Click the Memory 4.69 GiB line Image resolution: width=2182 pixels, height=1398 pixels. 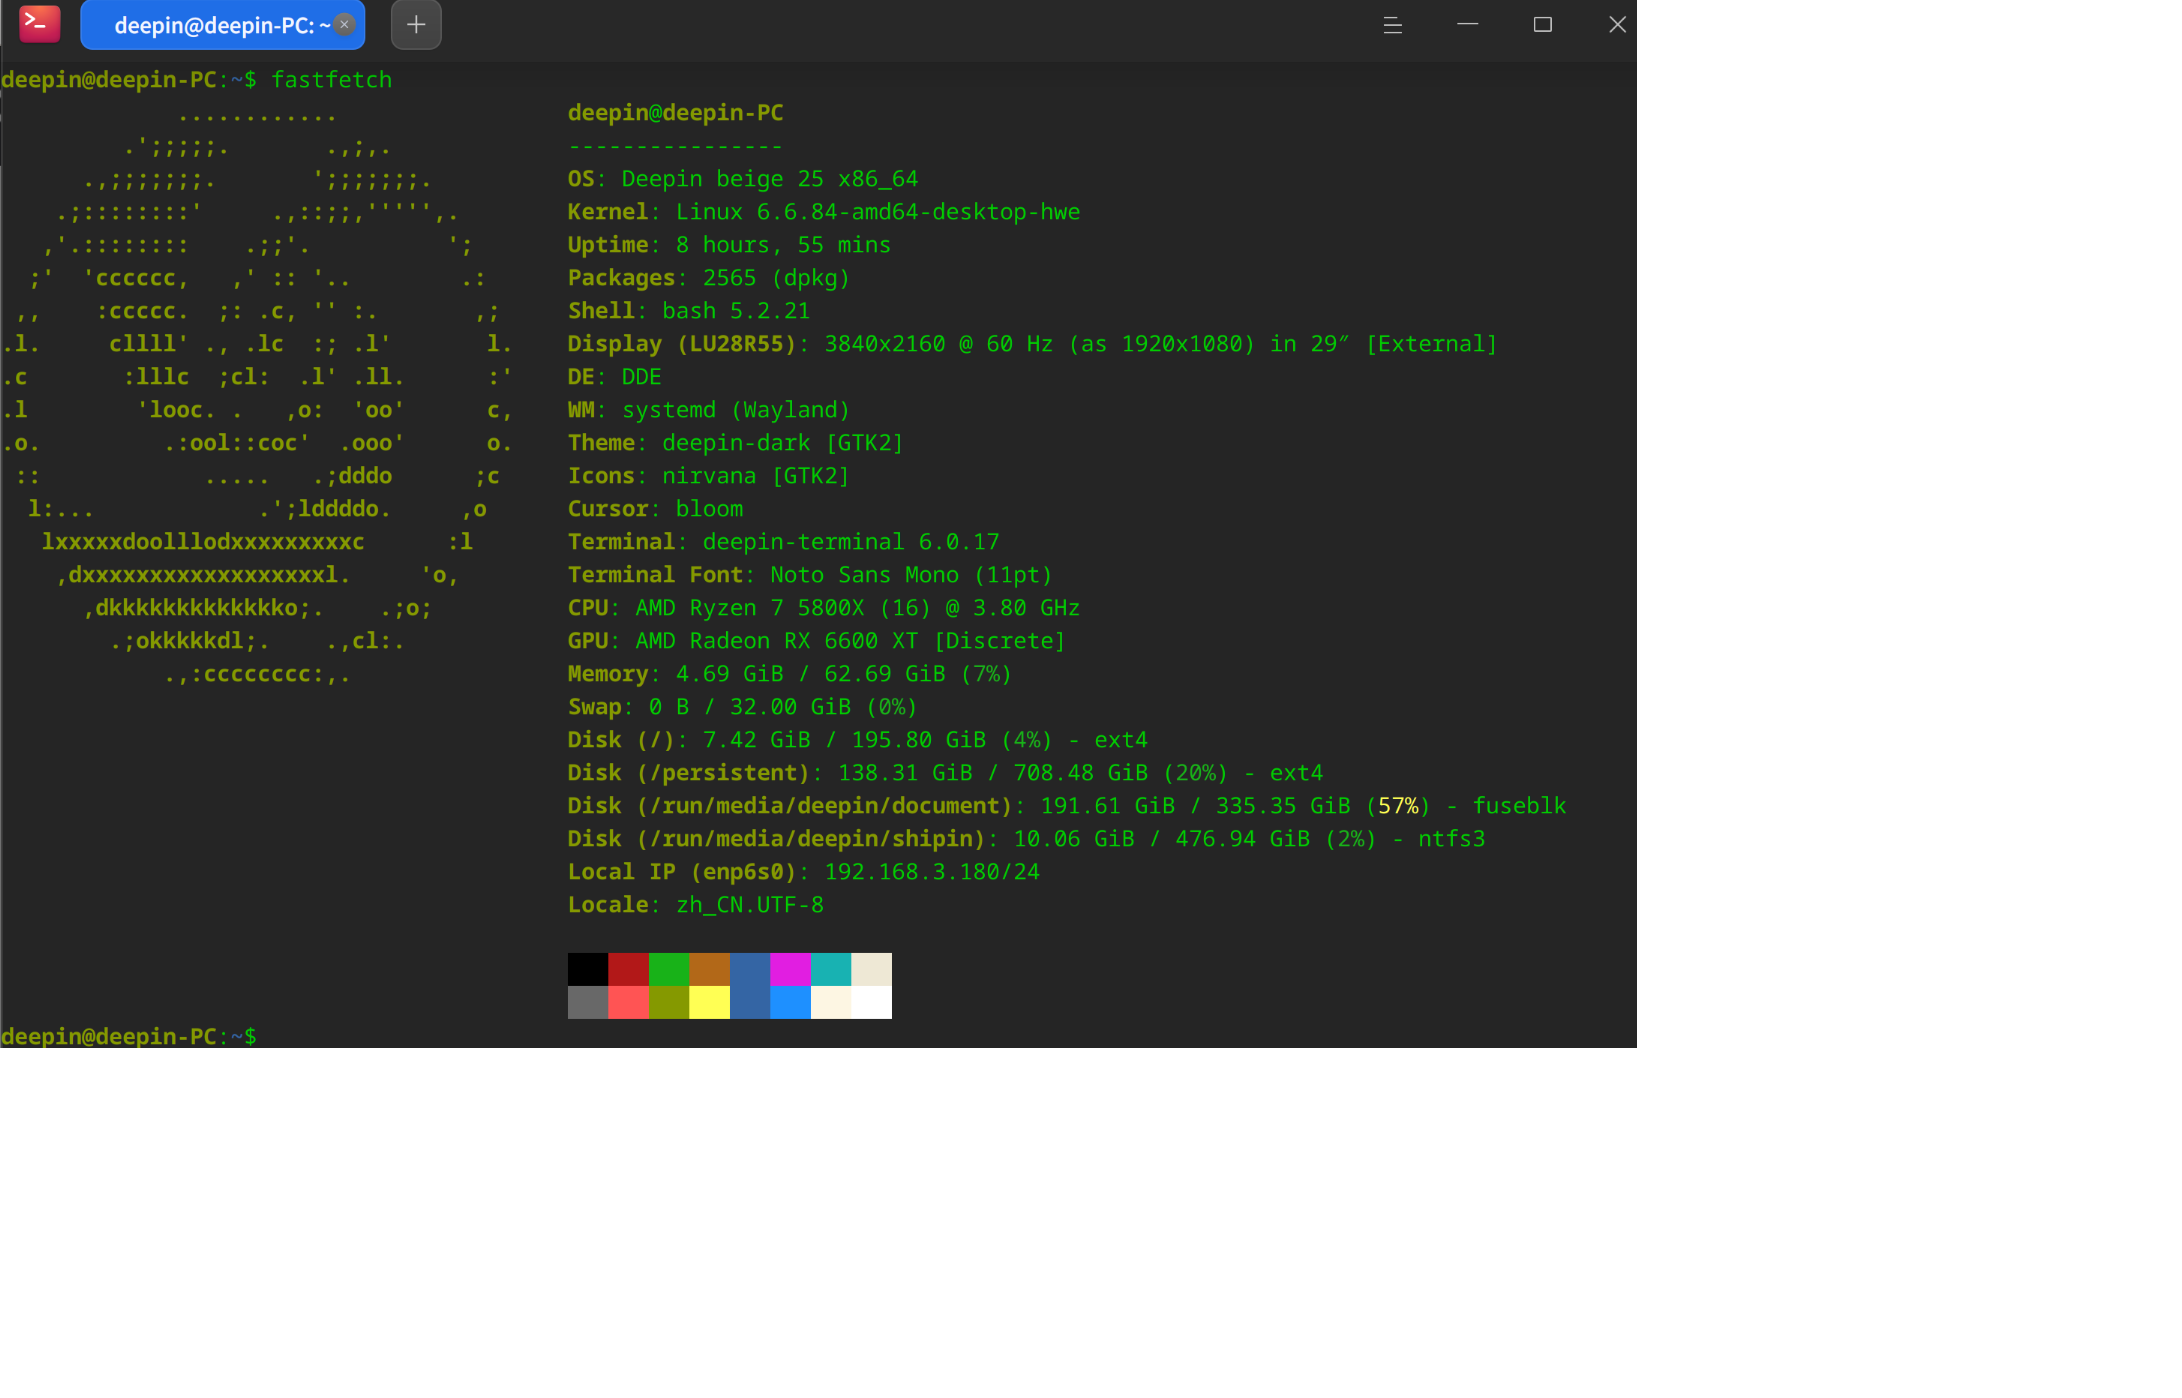coord(790,674)
